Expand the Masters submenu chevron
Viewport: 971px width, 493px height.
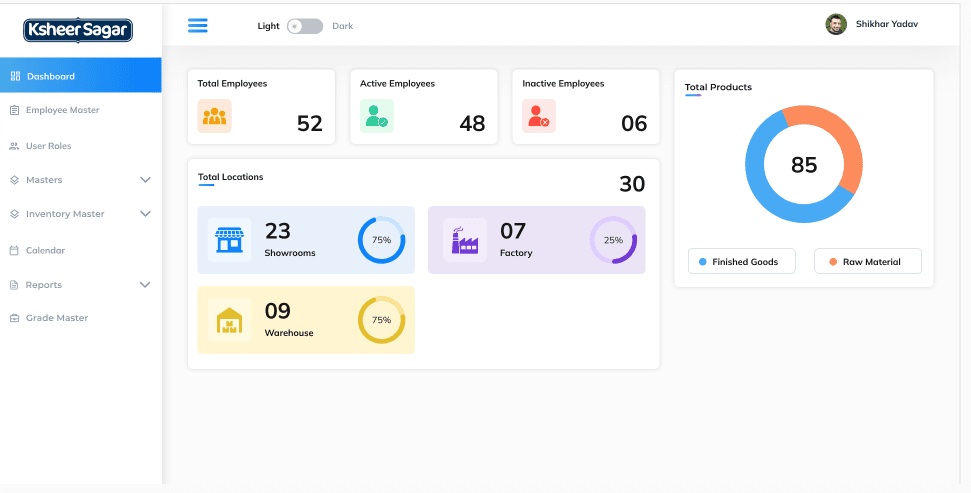145,180
